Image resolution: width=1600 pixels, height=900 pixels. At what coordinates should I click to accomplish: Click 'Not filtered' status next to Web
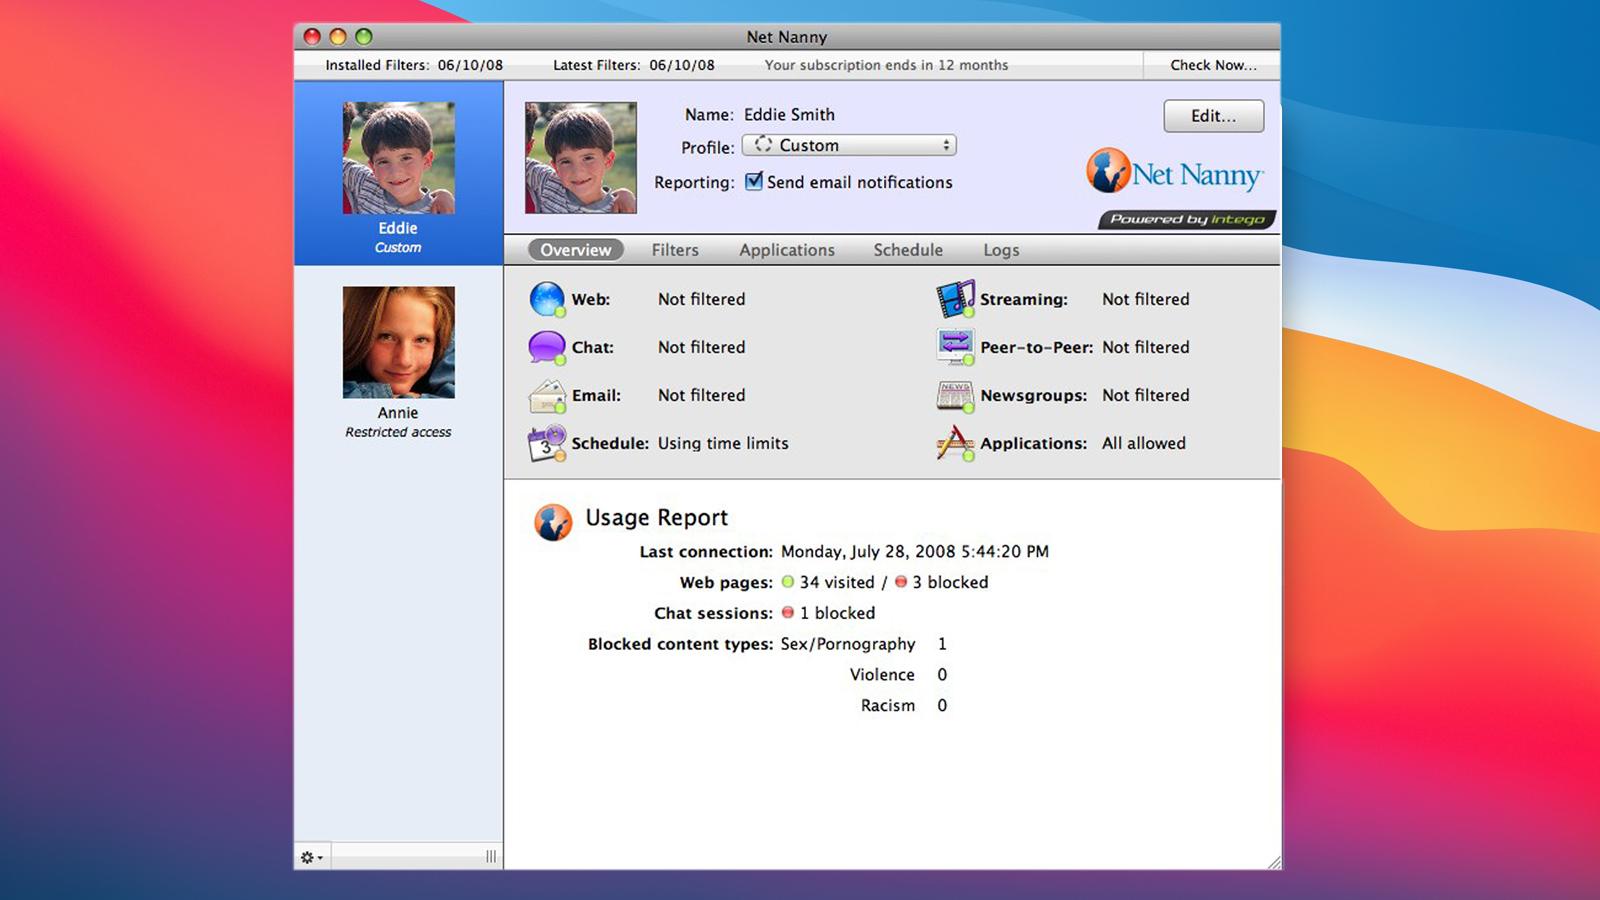[701, 299]
